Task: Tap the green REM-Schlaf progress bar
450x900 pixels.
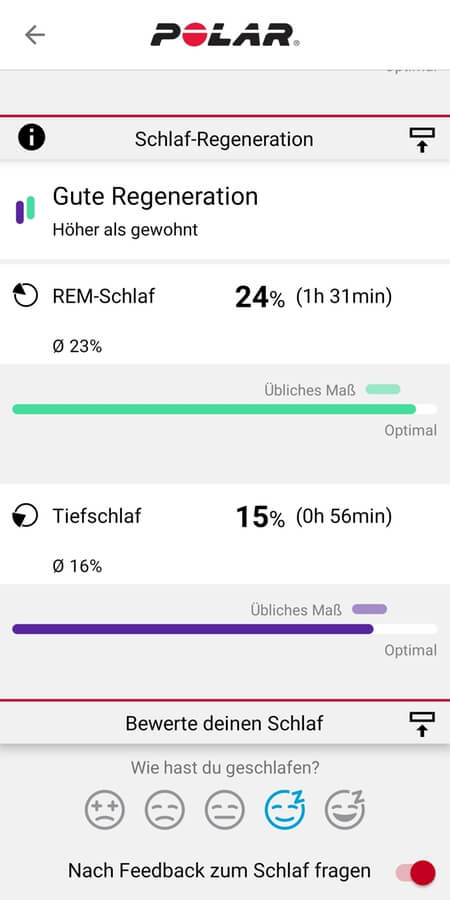Action: coord(224,409)
